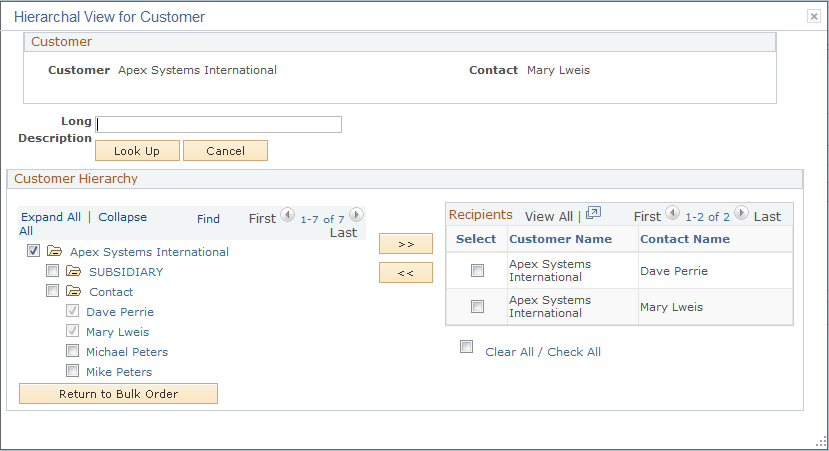
Task: Click the Apex Systems International folder icon
Action: (54, 252)
